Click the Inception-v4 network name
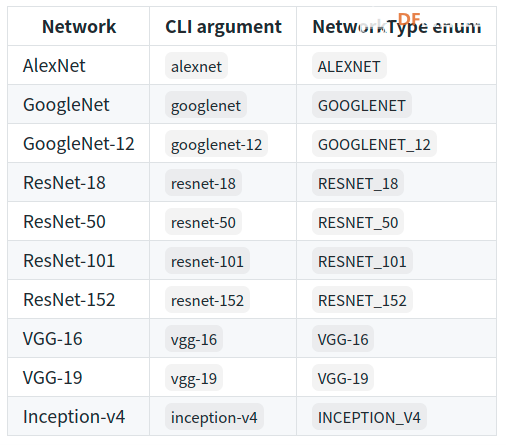The height and width of the screenshot is (445, 506). coord(74,416)
